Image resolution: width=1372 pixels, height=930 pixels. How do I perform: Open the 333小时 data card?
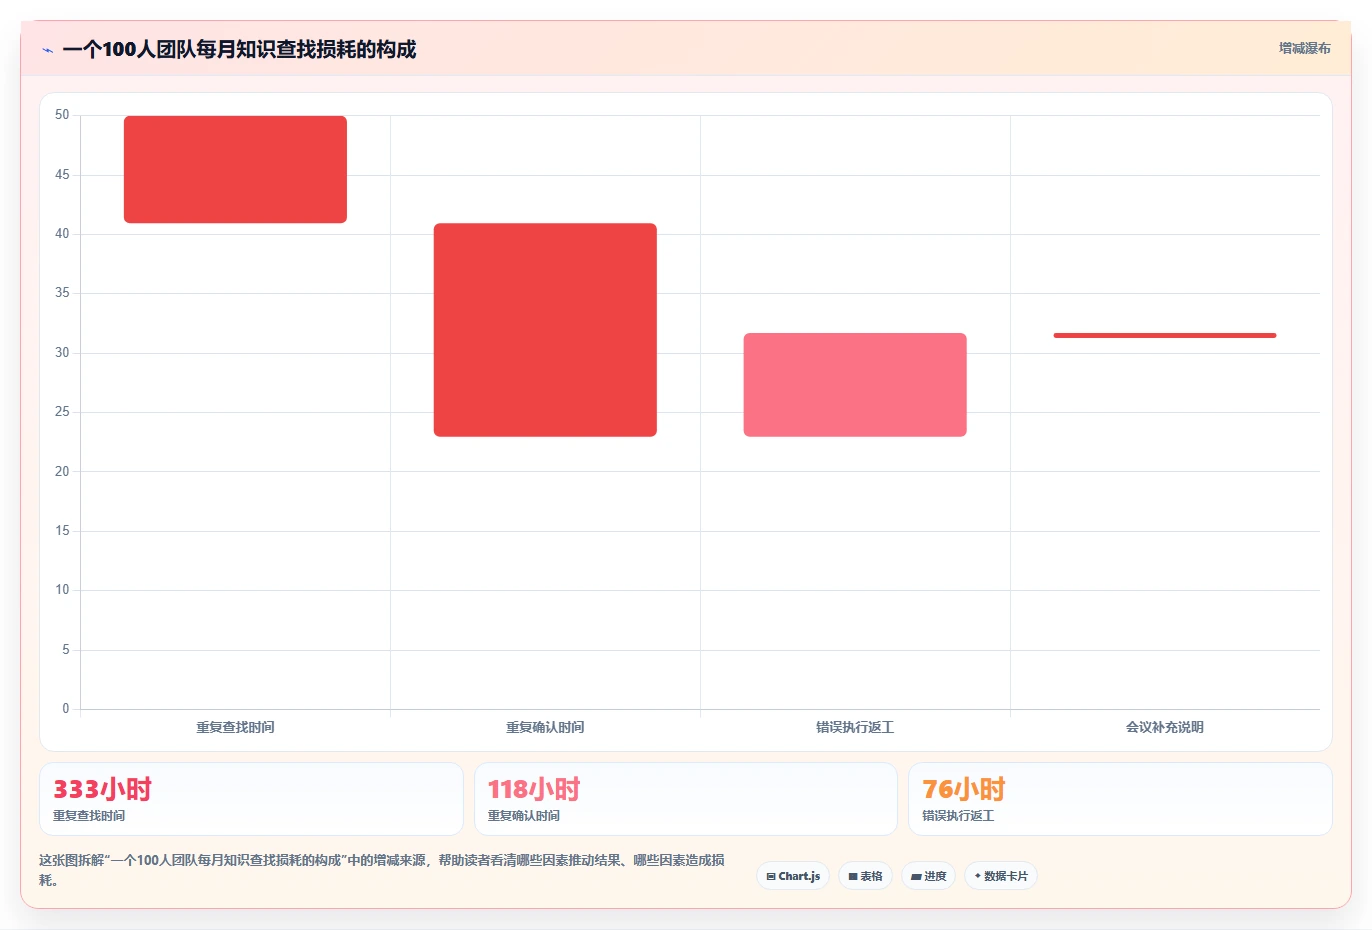tap(251, 799)
